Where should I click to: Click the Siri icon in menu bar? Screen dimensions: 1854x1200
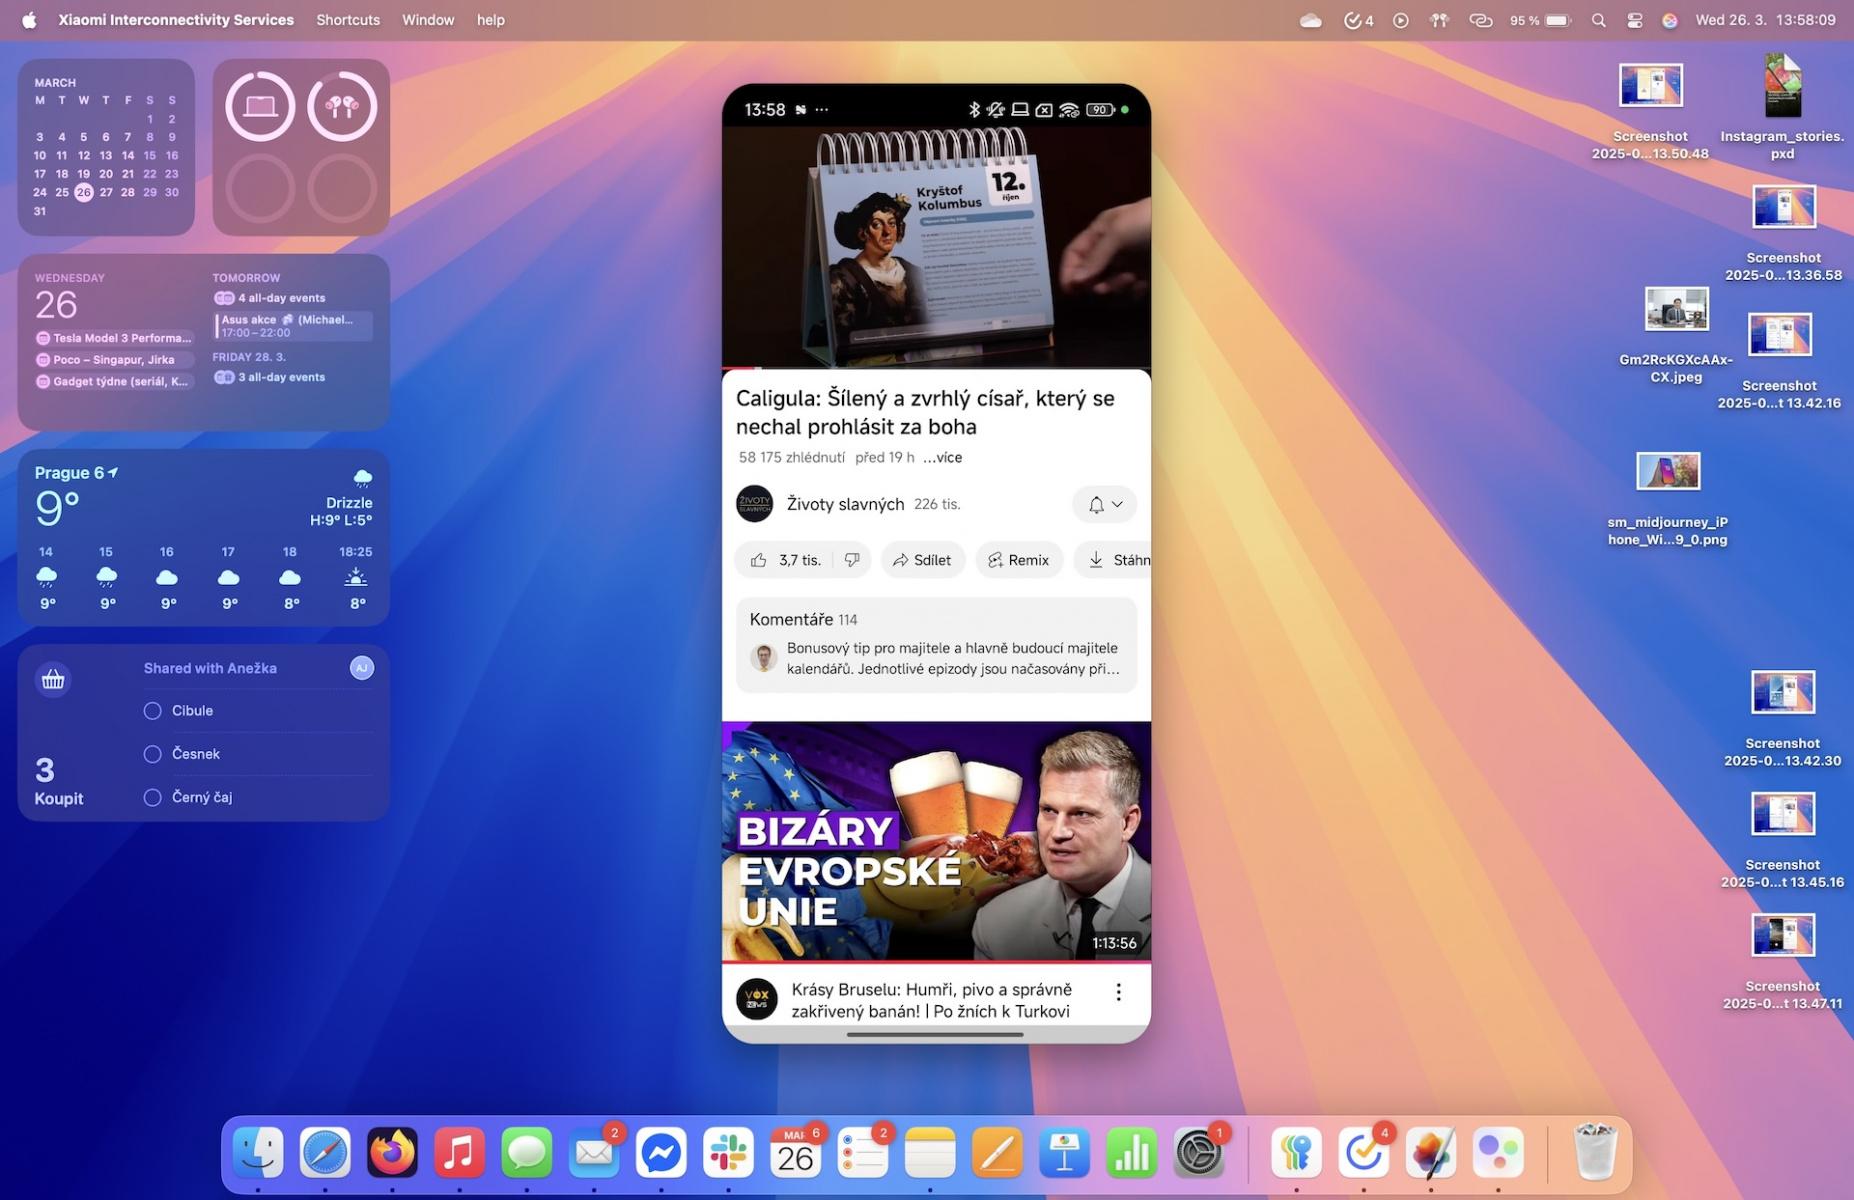click(1669, 20)
